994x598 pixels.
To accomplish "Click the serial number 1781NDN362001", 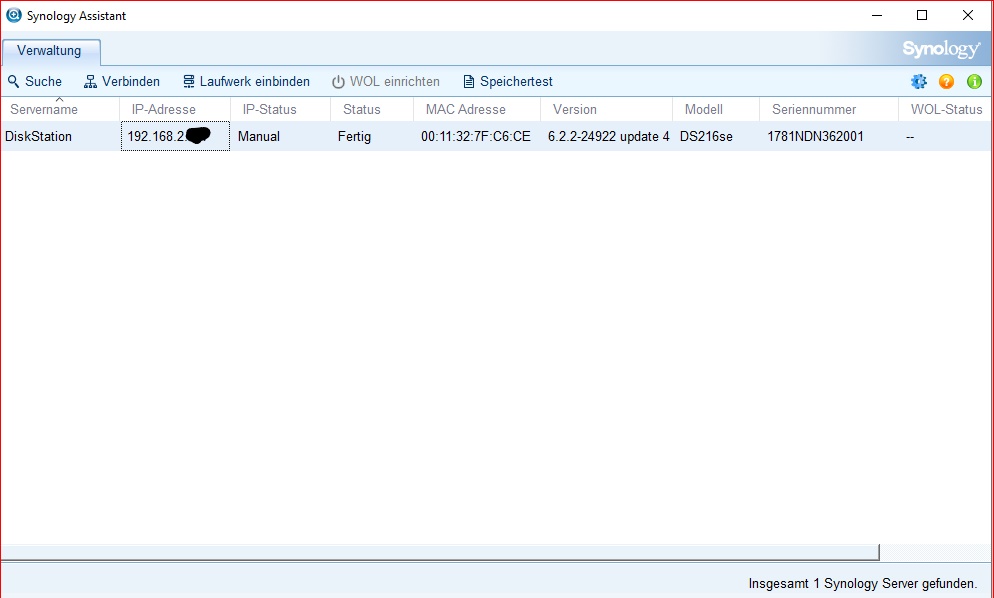I will (x=815, y=136).
